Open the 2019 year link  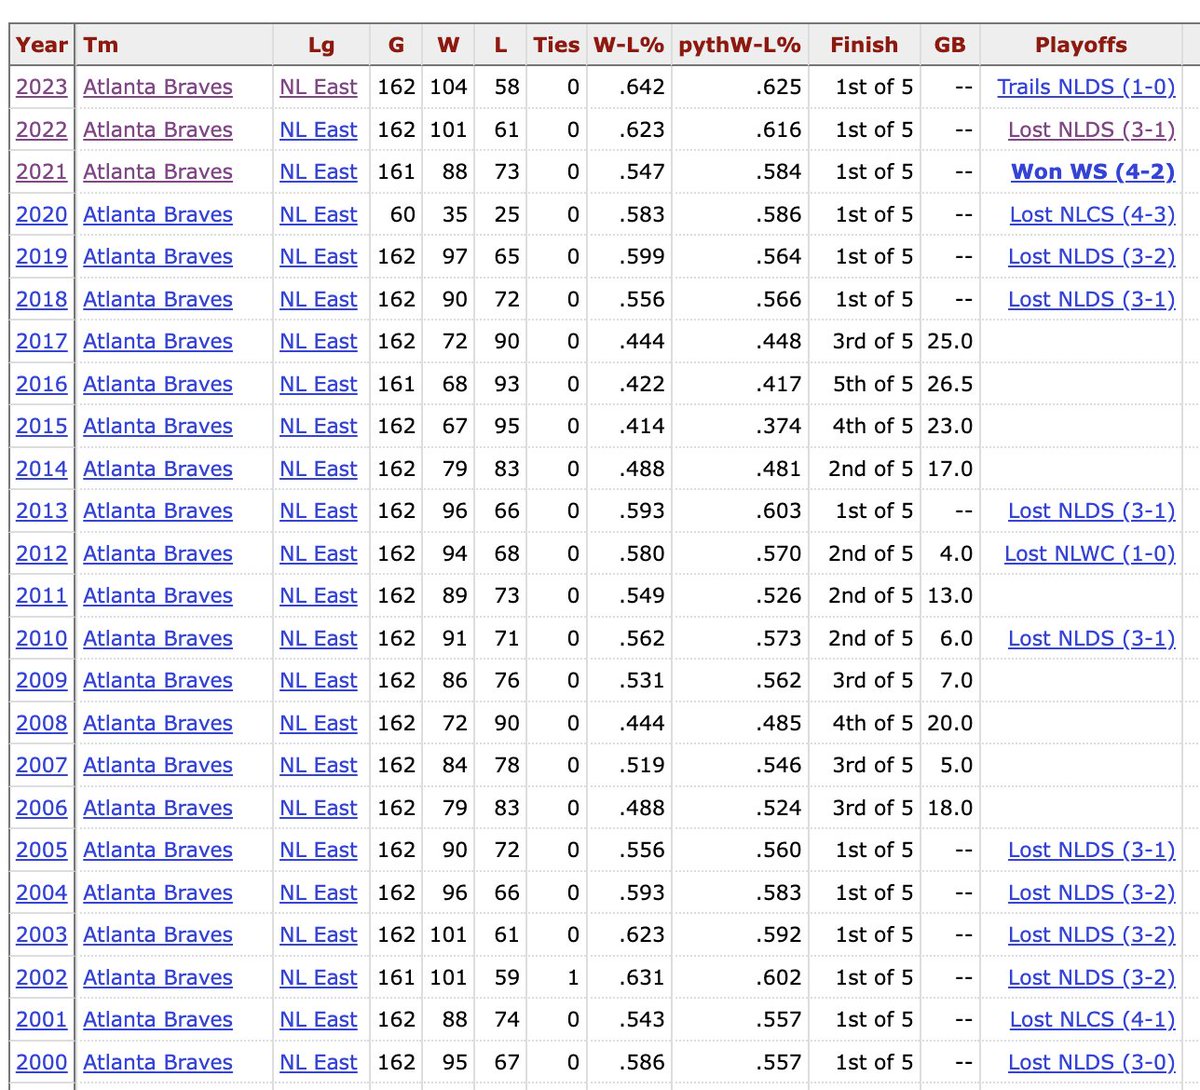point(42,257)
